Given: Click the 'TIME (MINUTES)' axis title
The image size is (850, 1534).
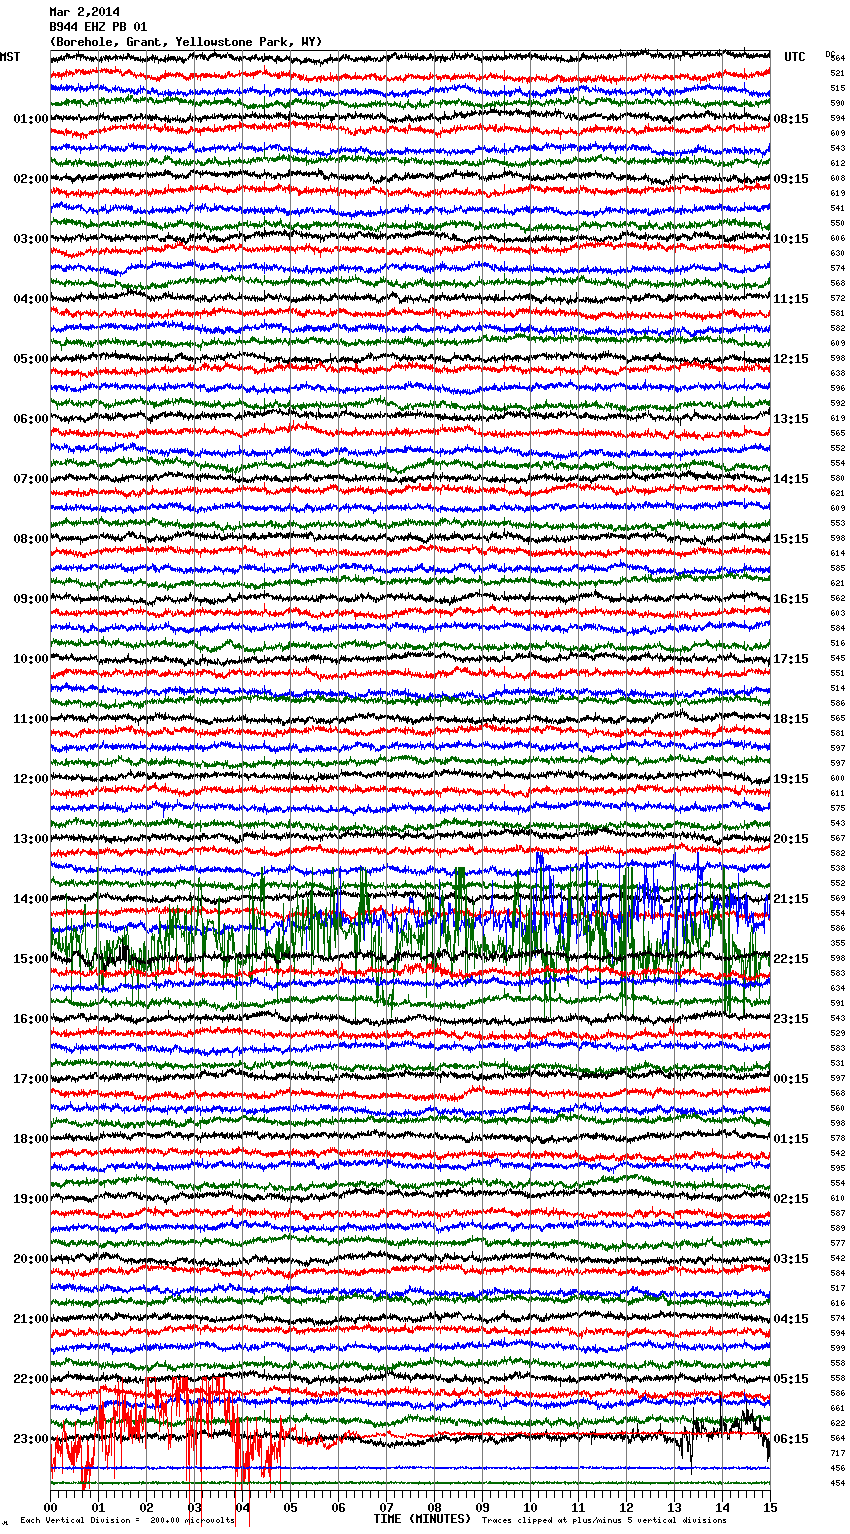Looking at the screenshot, I should 422,1519.
